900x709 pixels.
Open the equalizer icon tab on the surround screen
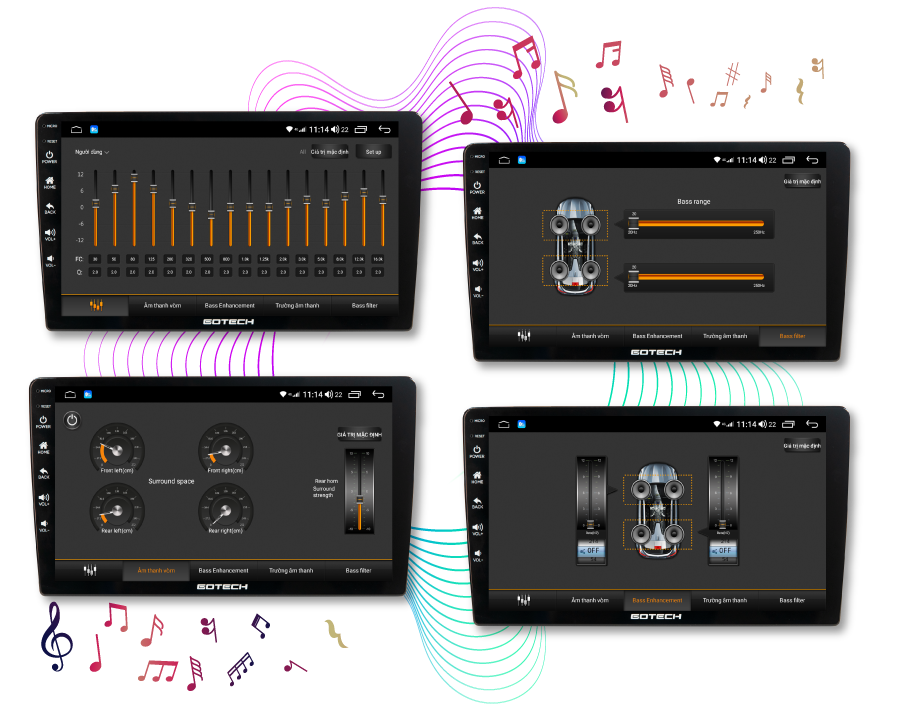pos(90,571)
